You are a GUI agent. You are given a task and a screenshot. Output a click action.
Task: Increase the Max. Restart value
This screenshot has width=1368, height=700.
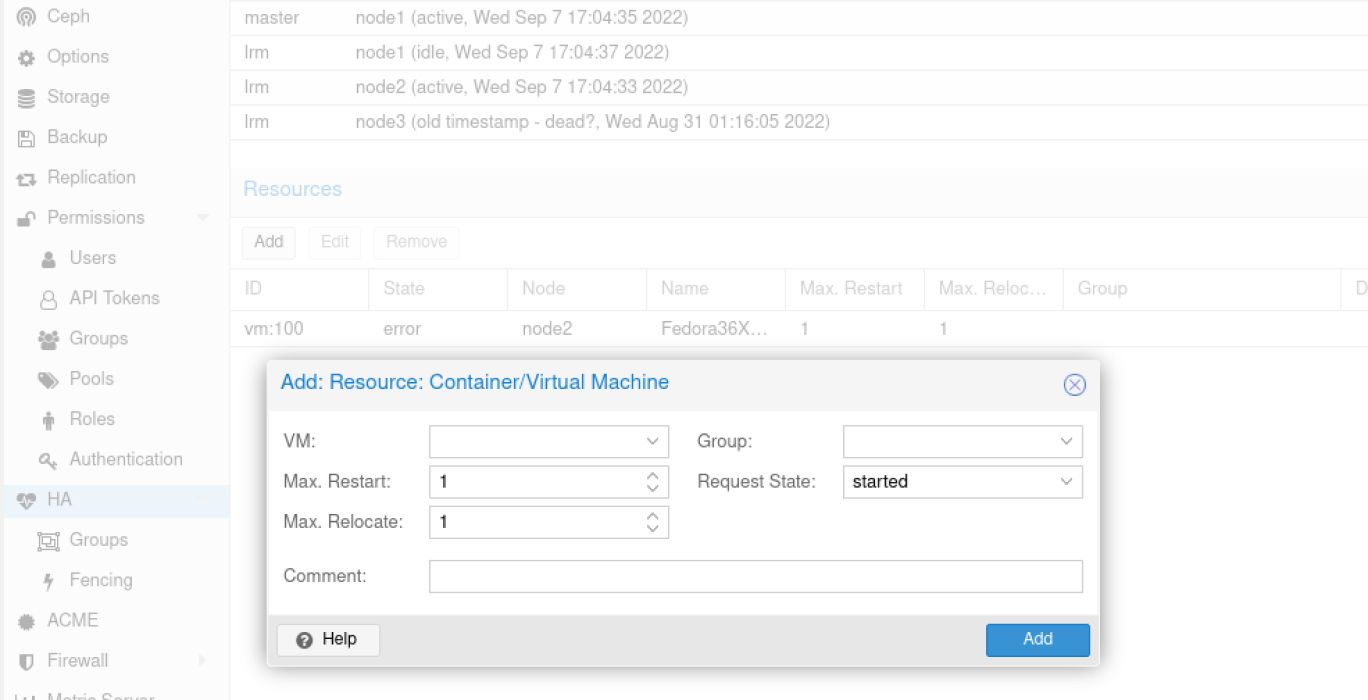pos(652,476)
